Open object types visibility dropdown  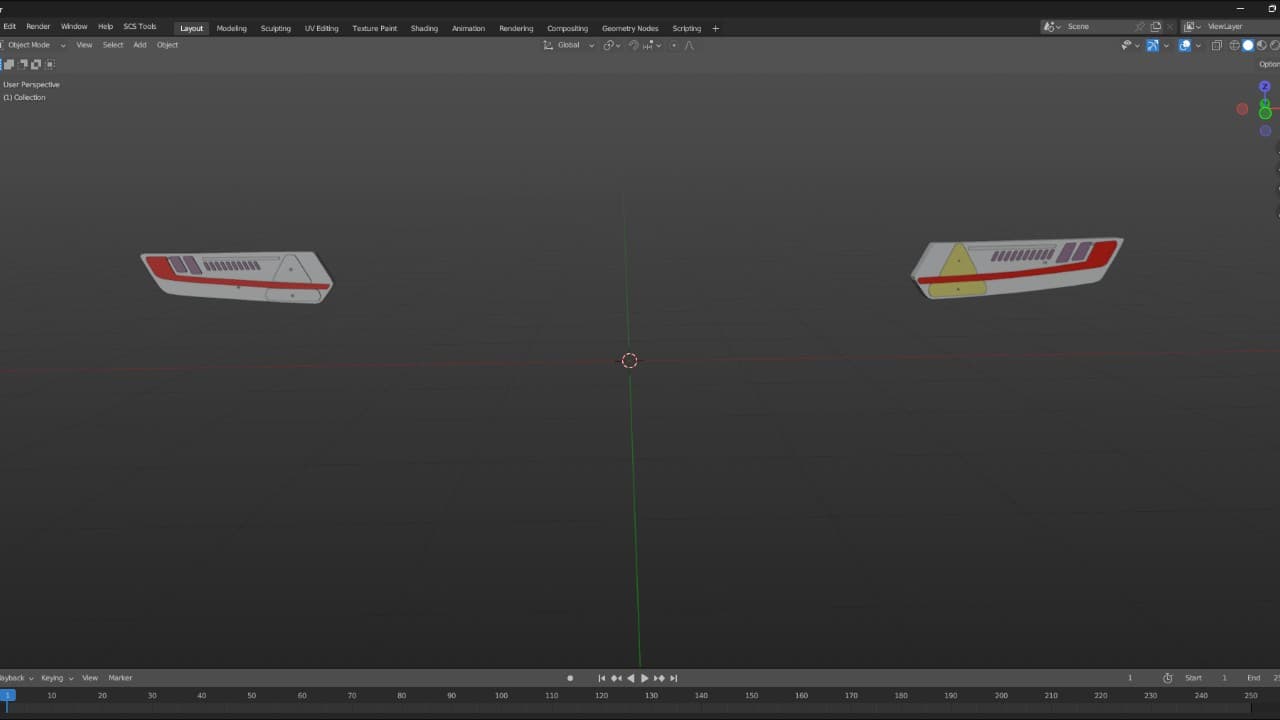click(1130, 45)
